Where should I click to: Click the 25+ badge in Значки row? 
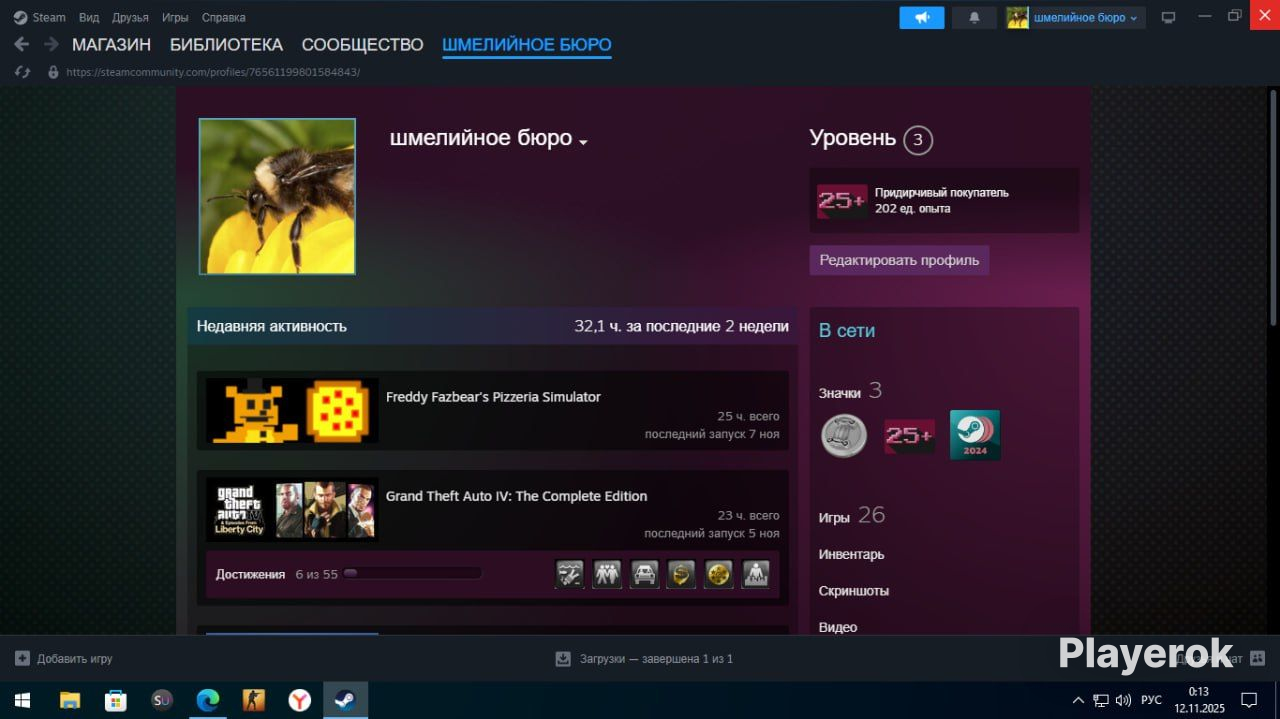pyautogui.click(x=909, y=436)
